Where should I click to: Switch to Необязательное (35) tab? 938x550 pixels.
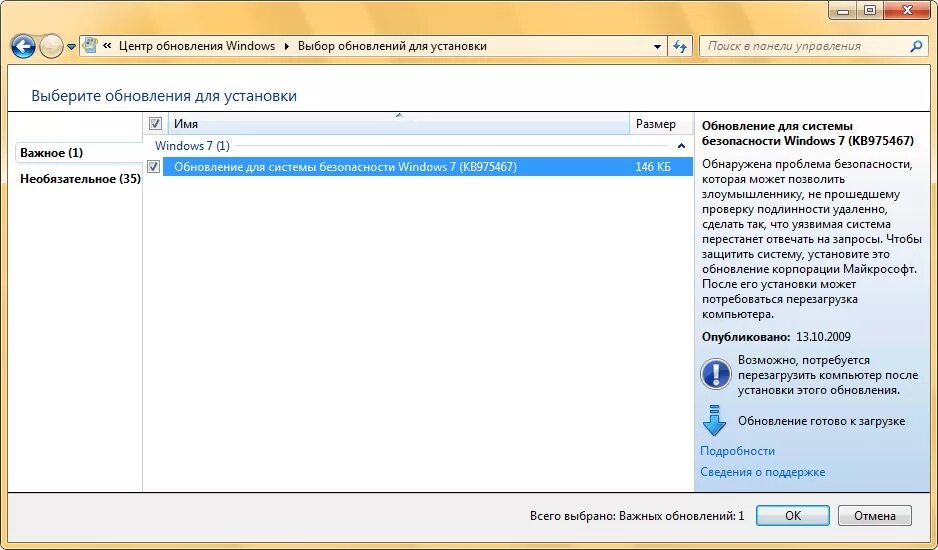[80, 179]
